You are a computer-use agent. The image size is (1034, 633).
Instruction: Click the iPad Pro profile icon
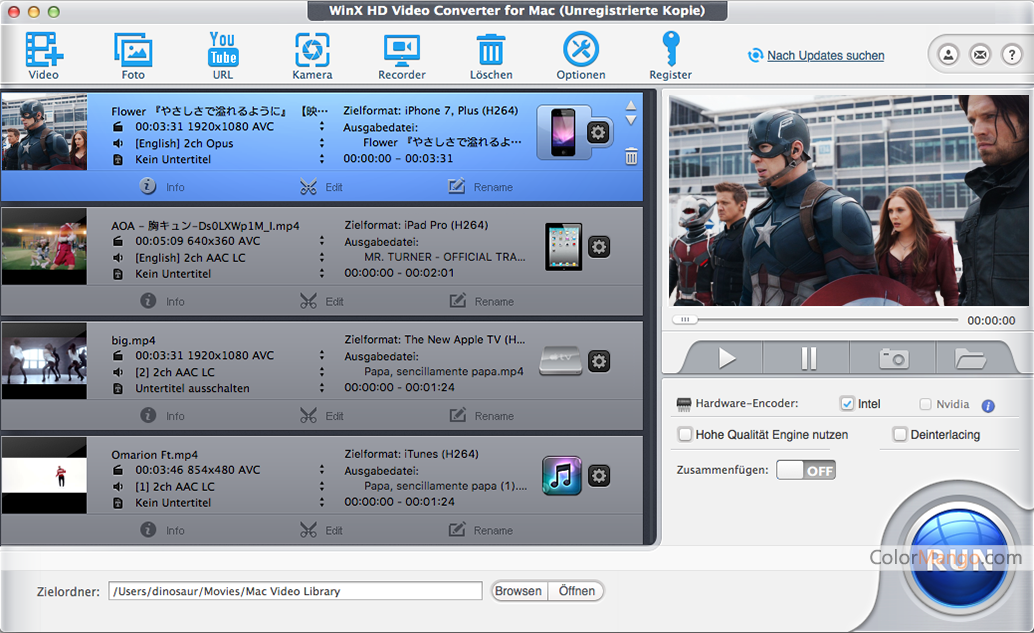(x=563, y=247)
